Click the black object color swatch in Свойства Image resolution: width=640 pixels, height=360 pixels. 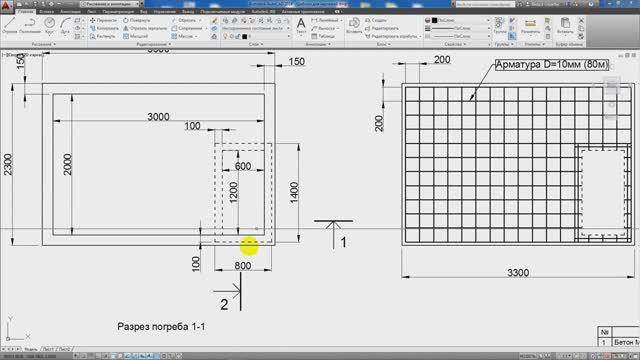pyautogui.click(x=434, y=20)
